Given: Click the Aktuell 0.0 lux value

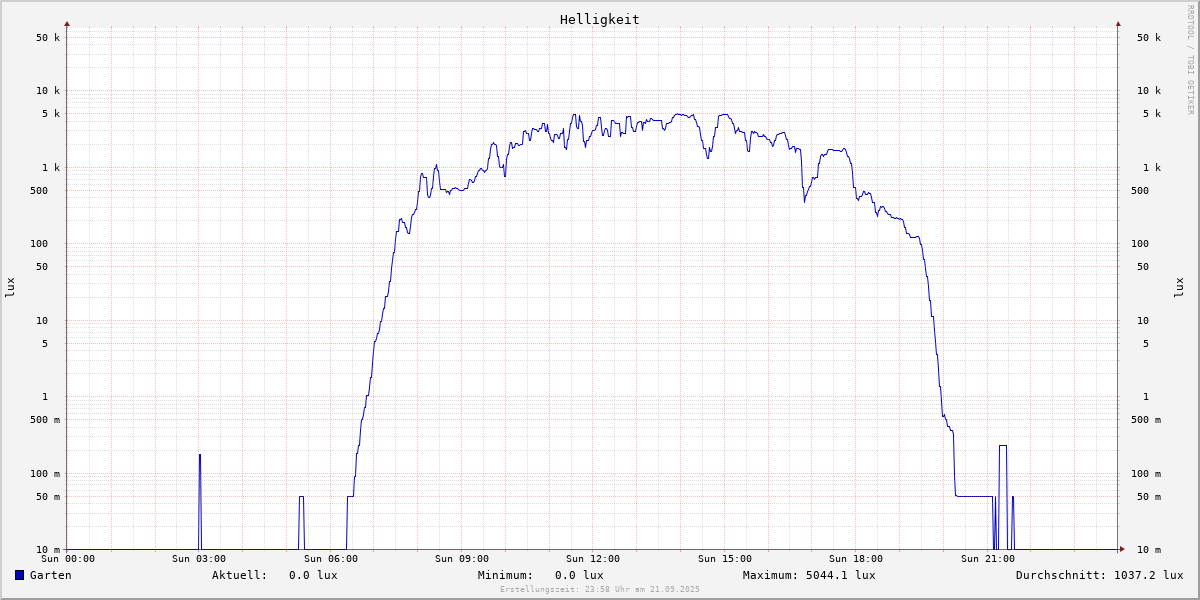Looking at the screenshot, I should (312, 575).
